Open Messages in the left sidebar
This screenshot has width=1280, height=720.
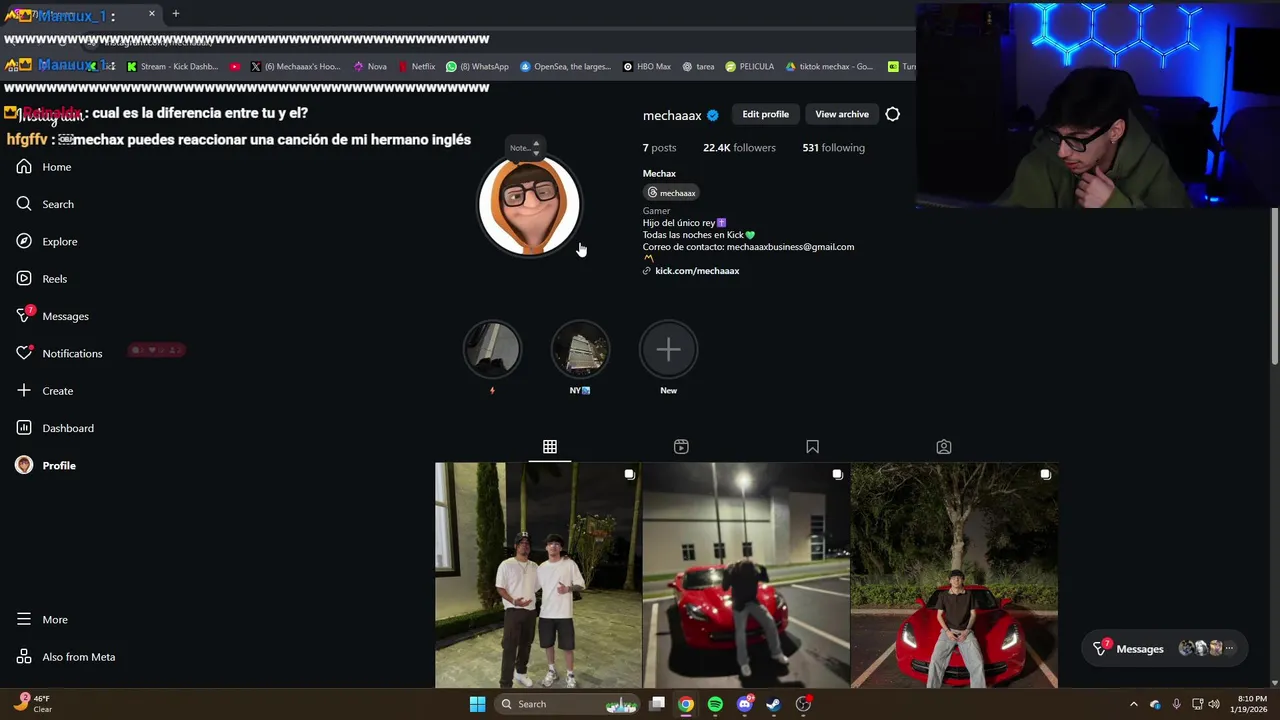[x=52, y=316]
